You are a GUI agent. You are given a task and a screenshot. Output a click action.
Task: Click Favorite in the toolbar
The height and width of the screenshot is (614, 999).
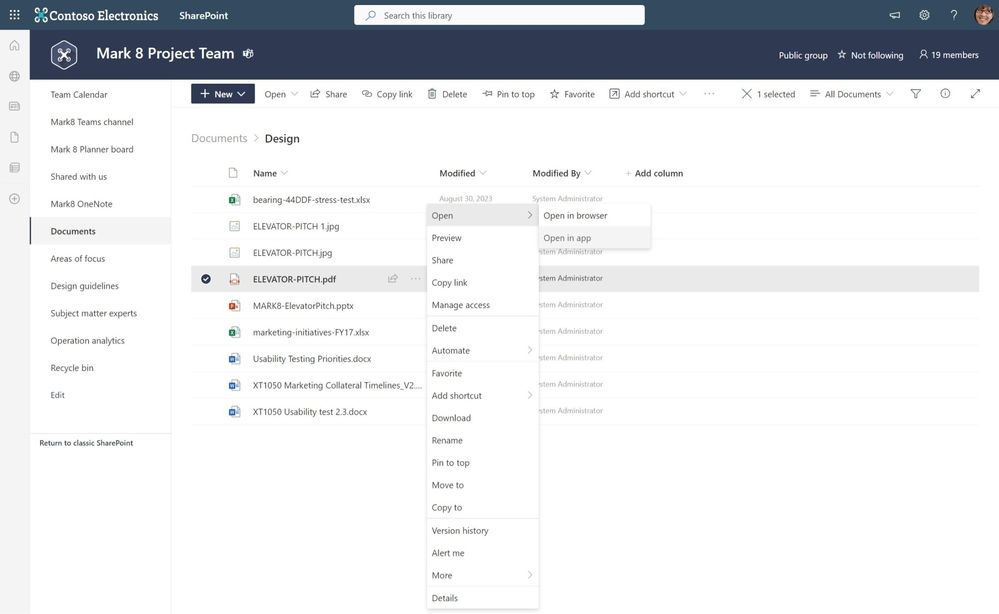[x=572, y=94]
